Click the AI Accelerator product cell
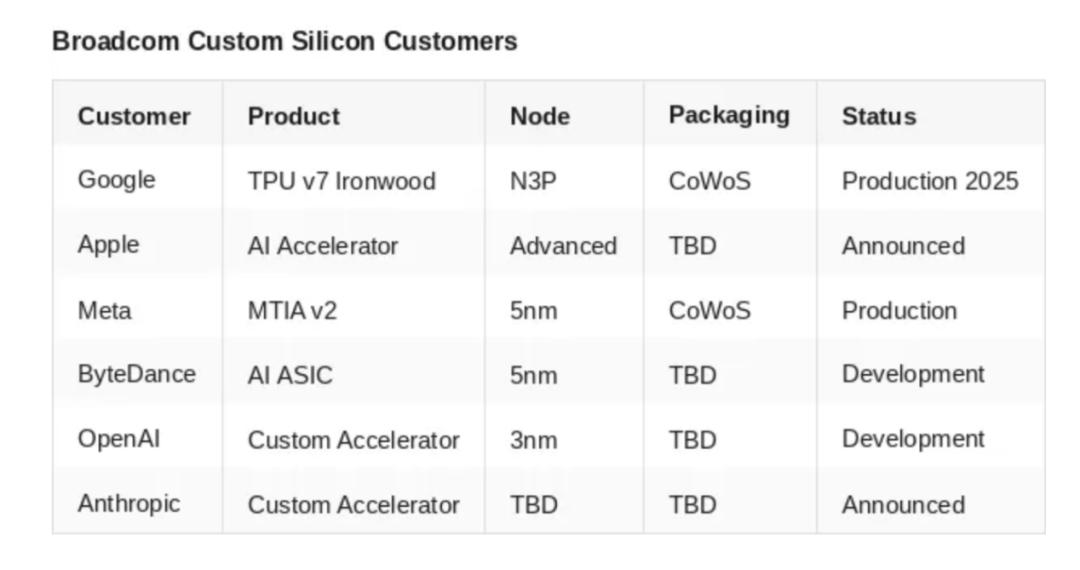 tap(323, 246)
